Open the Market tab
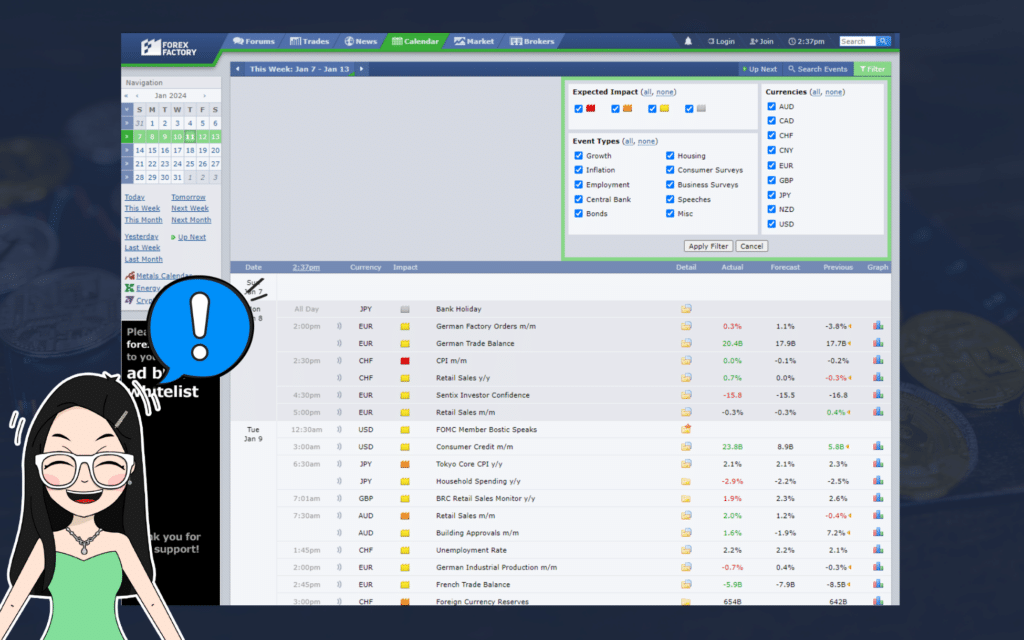The height and width of the screenshot is (640, 1024). [x=474, y=41]
